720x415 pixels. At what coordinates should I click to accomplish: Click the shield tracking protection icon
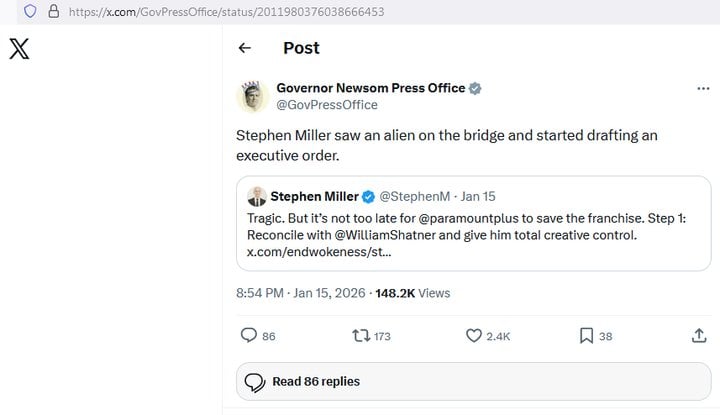pyautogui.click(x=30, y=12)
